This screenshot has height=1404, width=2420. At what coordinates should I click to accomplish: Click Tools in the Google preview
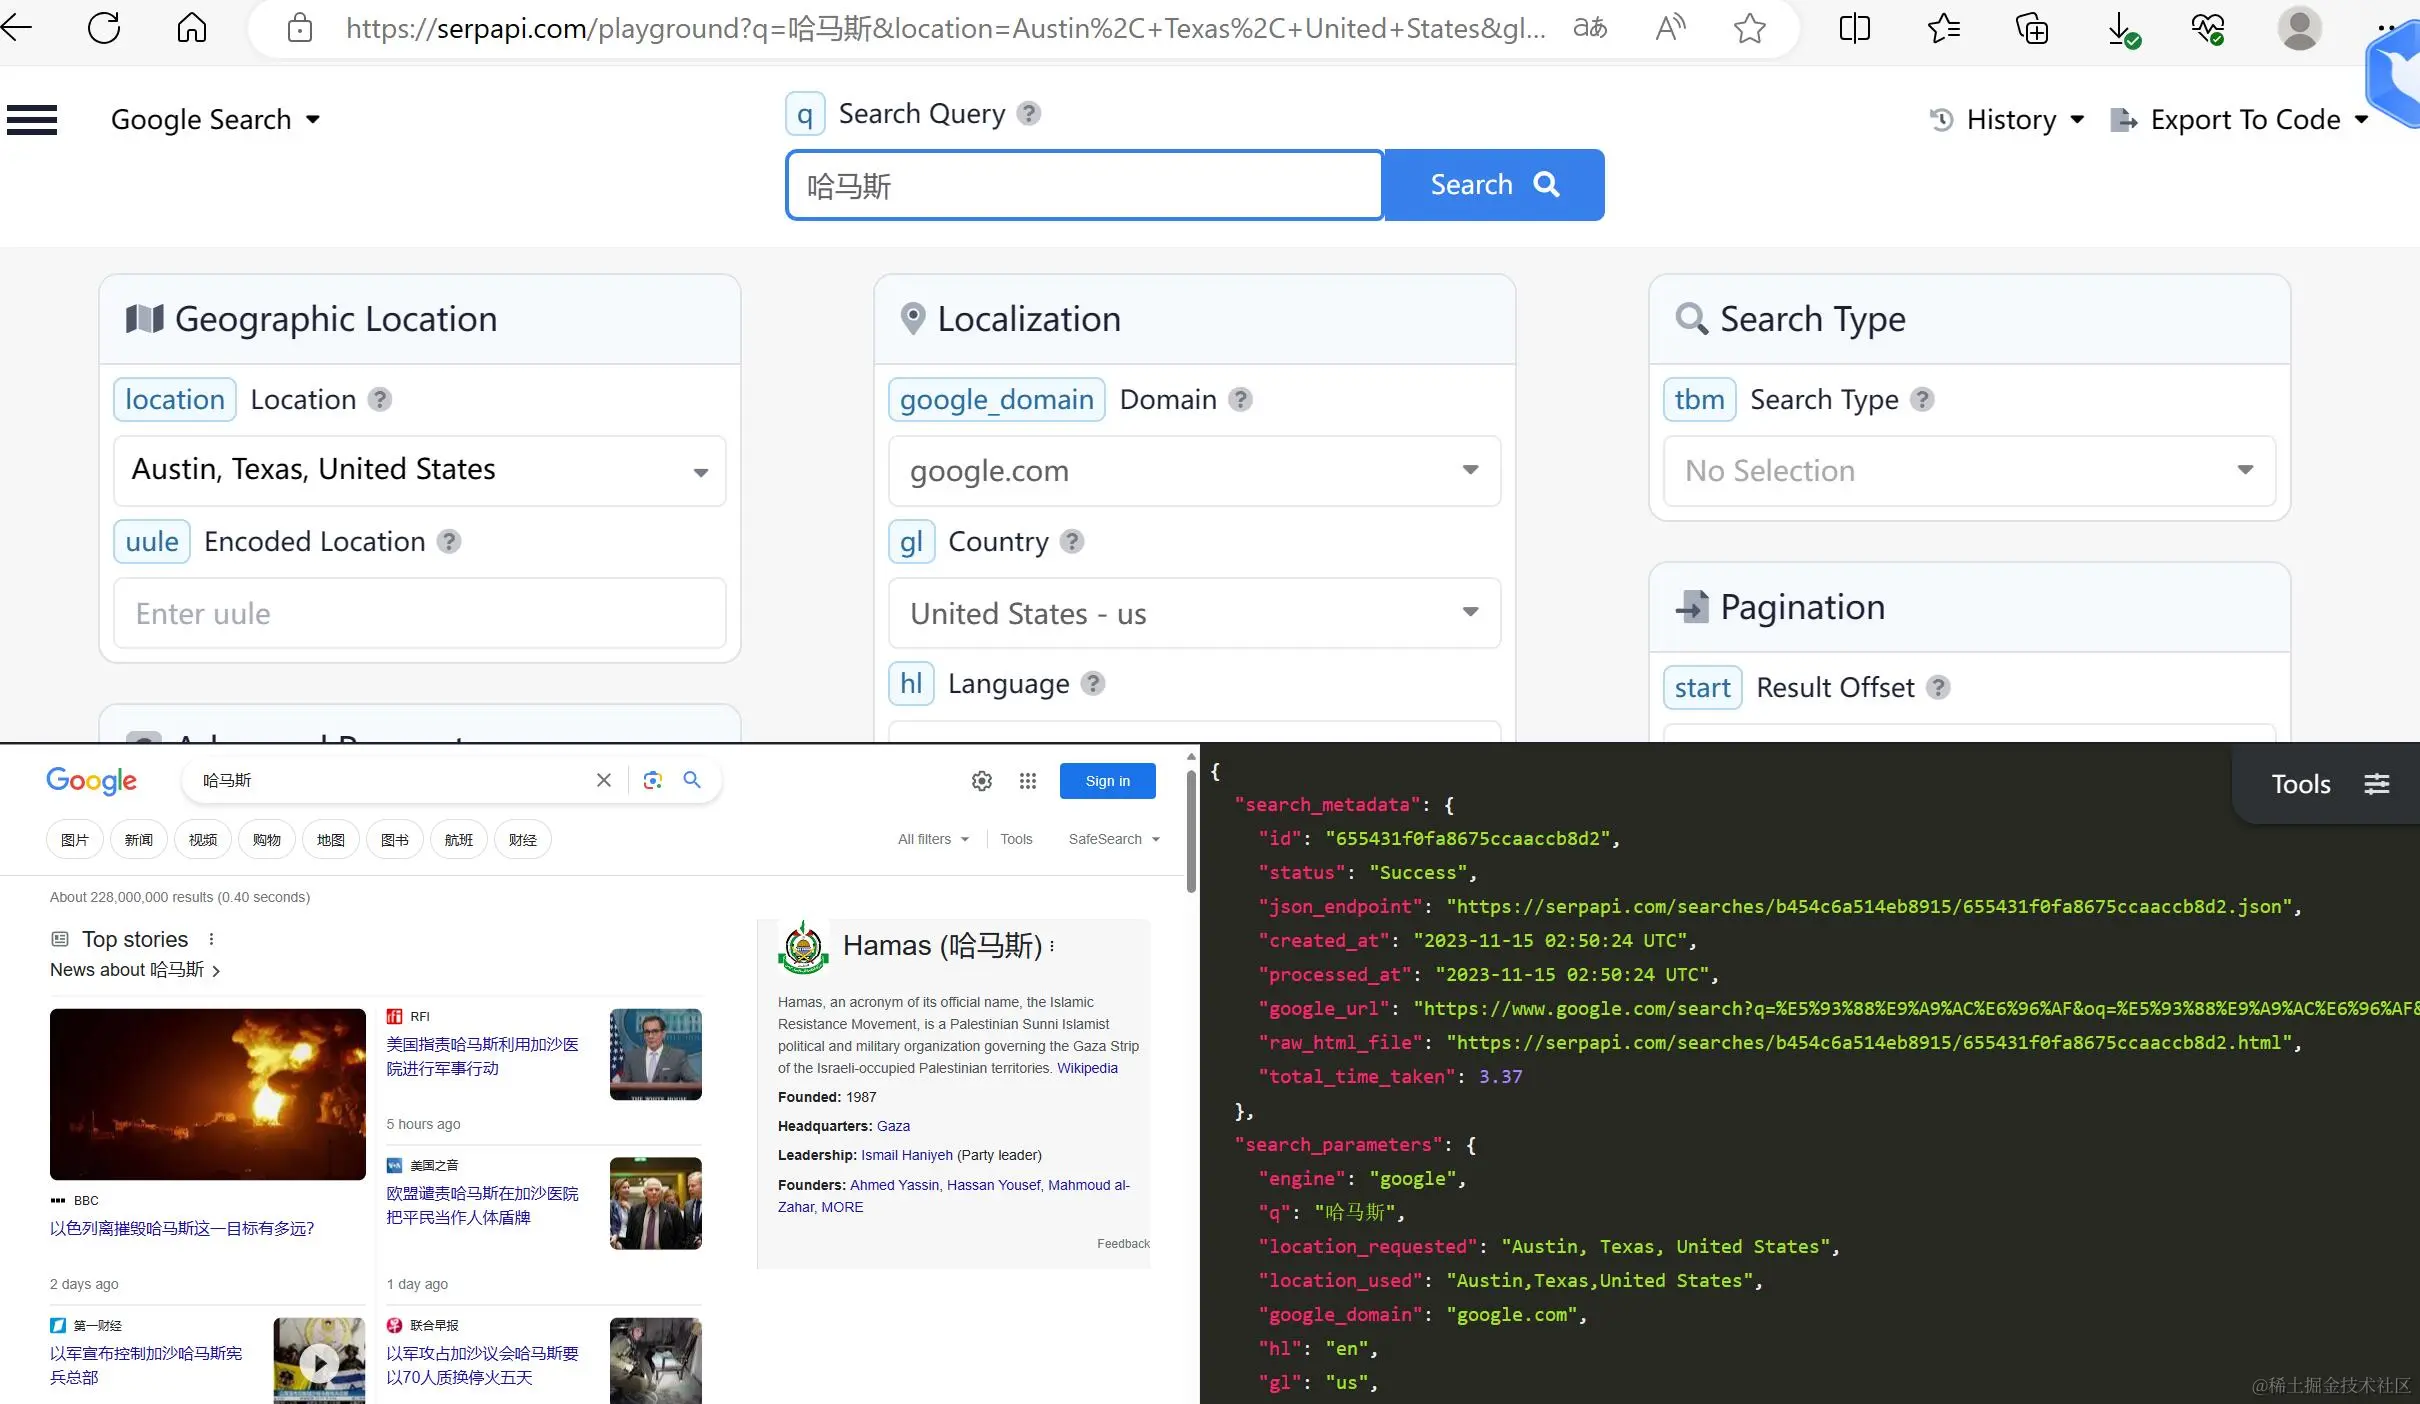coord(1016,839)
